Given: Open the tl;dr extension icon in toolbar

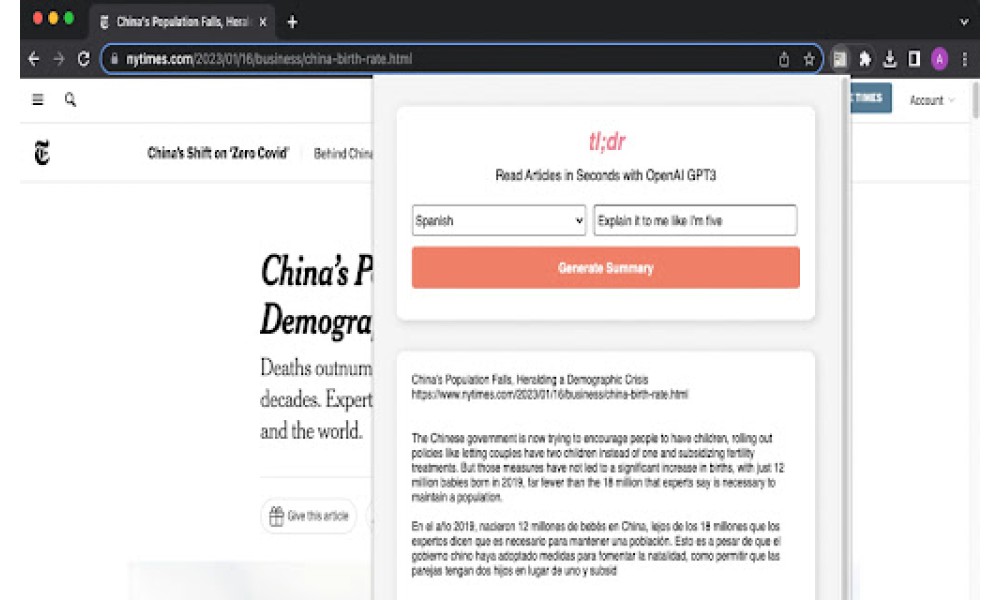Looking at the screenshot, I should [840, 59].
